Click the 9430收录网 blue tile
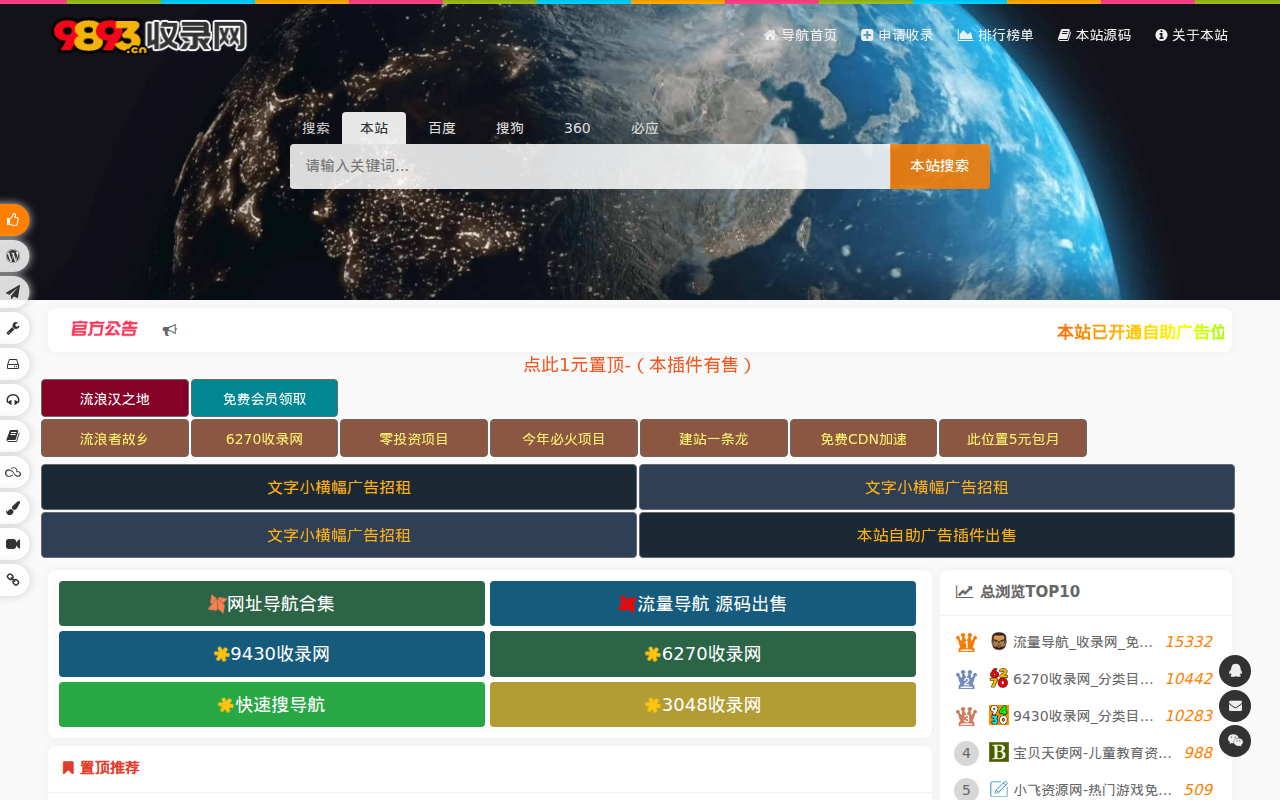Screen dimensions: 1280x800 tap(272, 654)
